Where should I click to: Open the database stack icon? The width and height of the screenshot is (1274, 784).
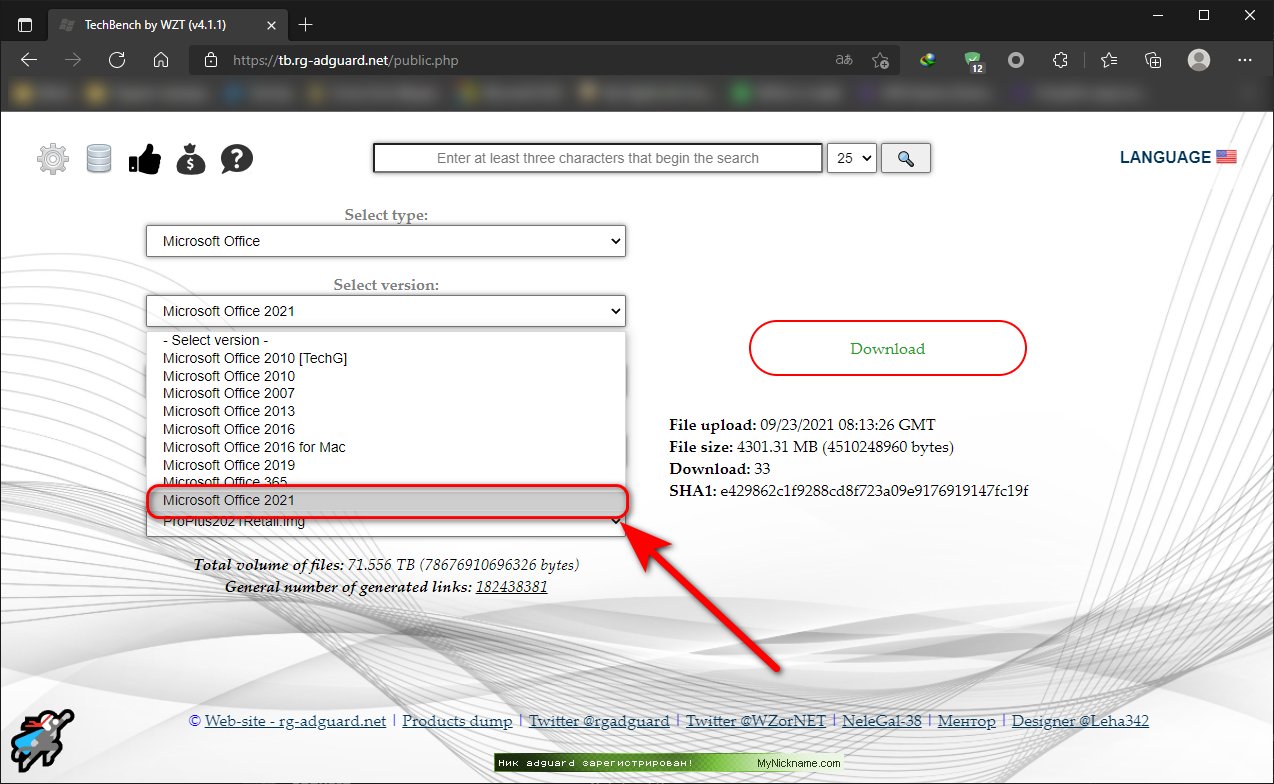click(99, 159)
